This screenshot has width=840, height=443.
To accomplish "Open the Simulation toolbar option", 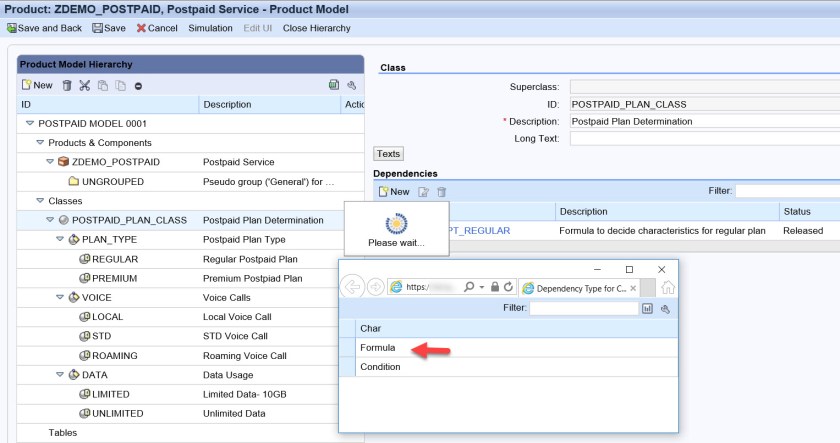I will point(210,28).
